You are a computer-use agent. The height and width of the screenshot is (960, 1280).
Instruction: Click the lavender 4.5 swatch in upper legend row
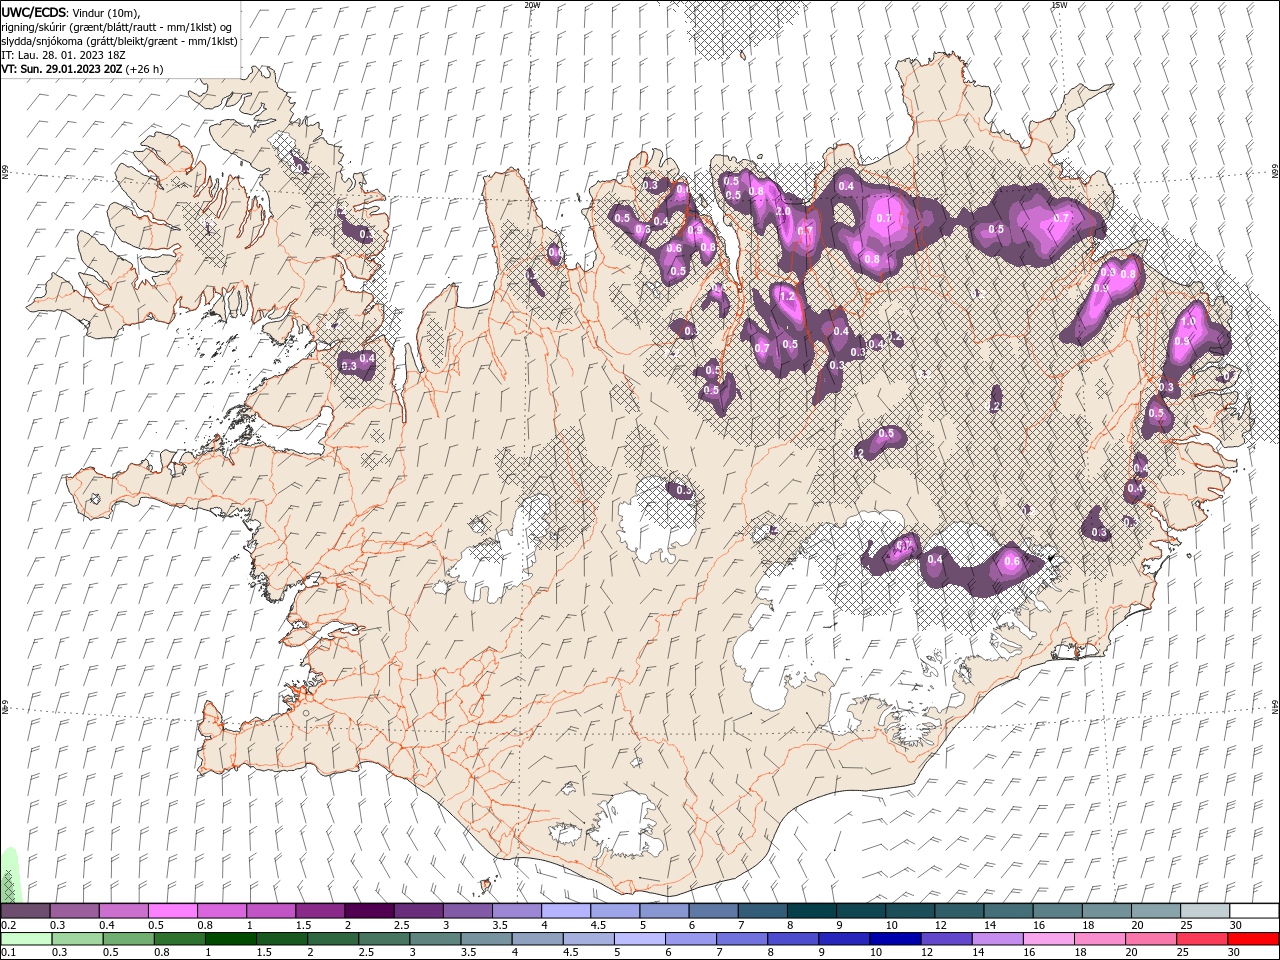point(614,911)
